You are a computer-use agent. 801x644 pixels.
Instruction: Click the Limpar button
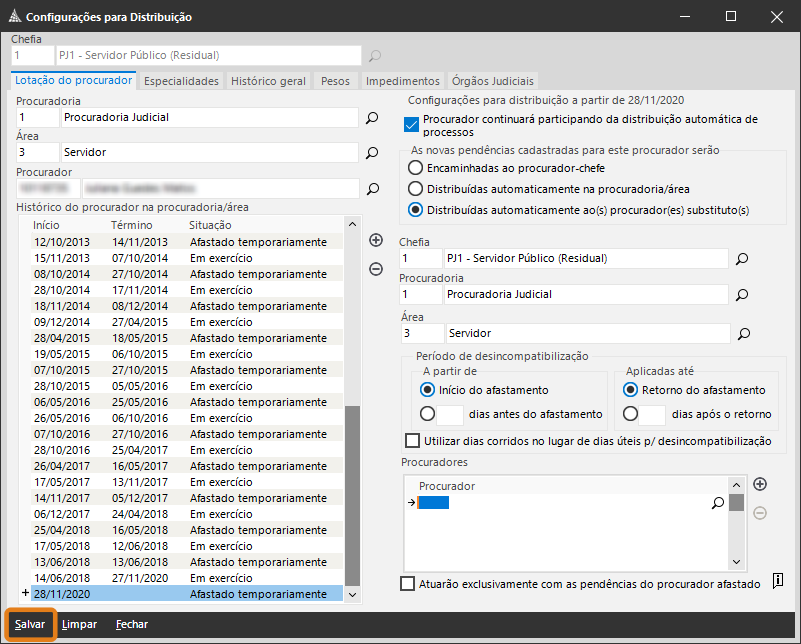pos(79,624)
